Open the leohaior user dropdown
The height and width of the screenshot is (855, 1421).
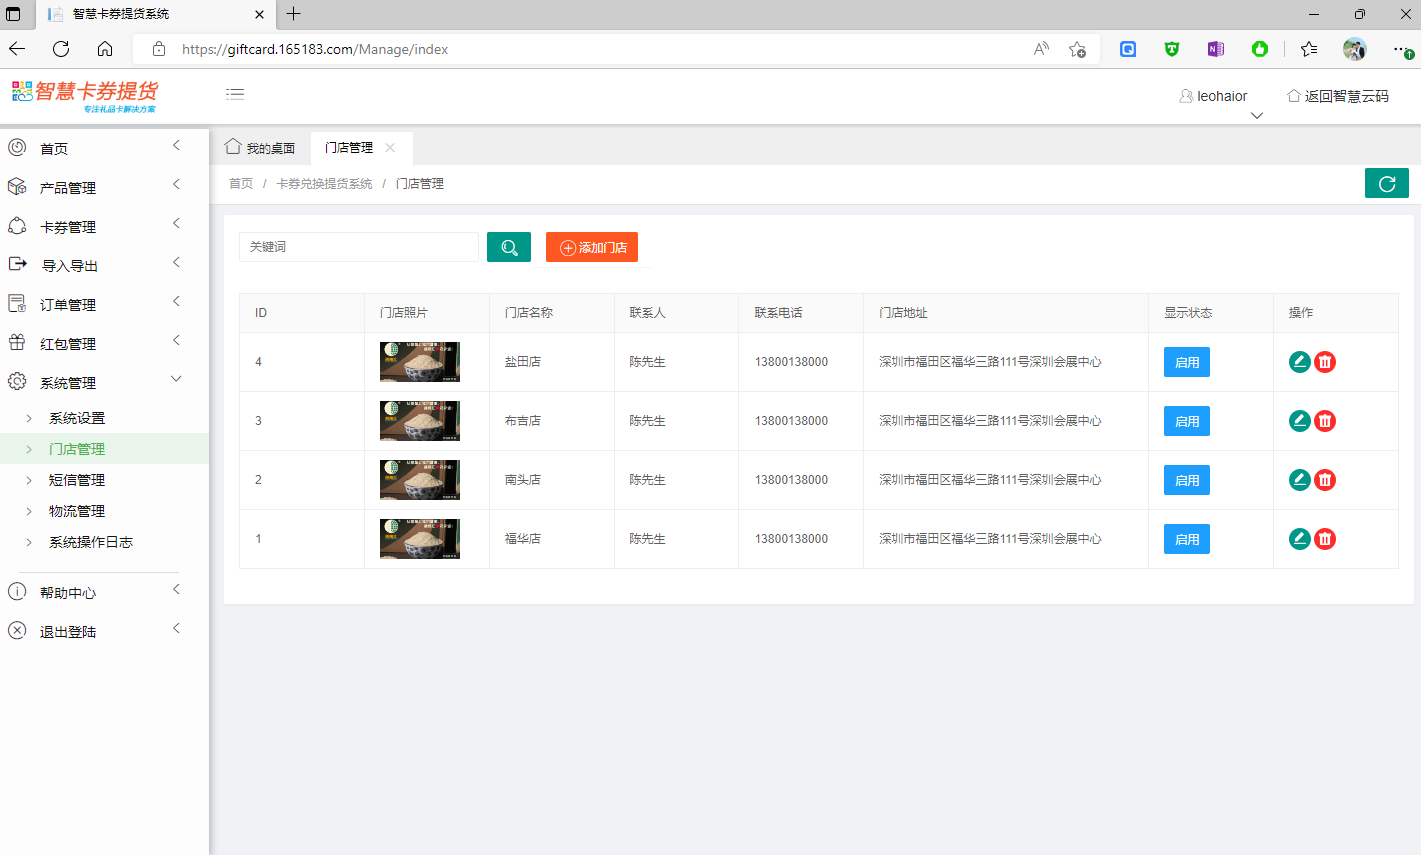pyautogui.click(x=1214, y=96)
